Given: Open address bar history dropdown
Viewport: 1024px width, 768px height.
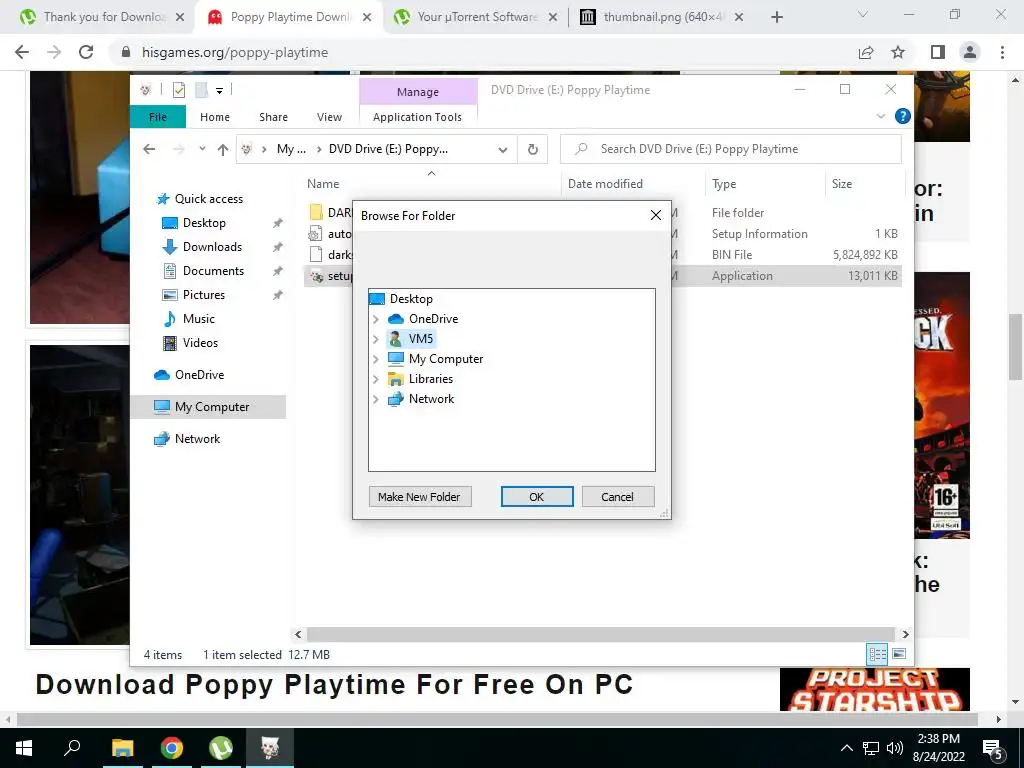Looking at the screenshot, I should [502, 150].
